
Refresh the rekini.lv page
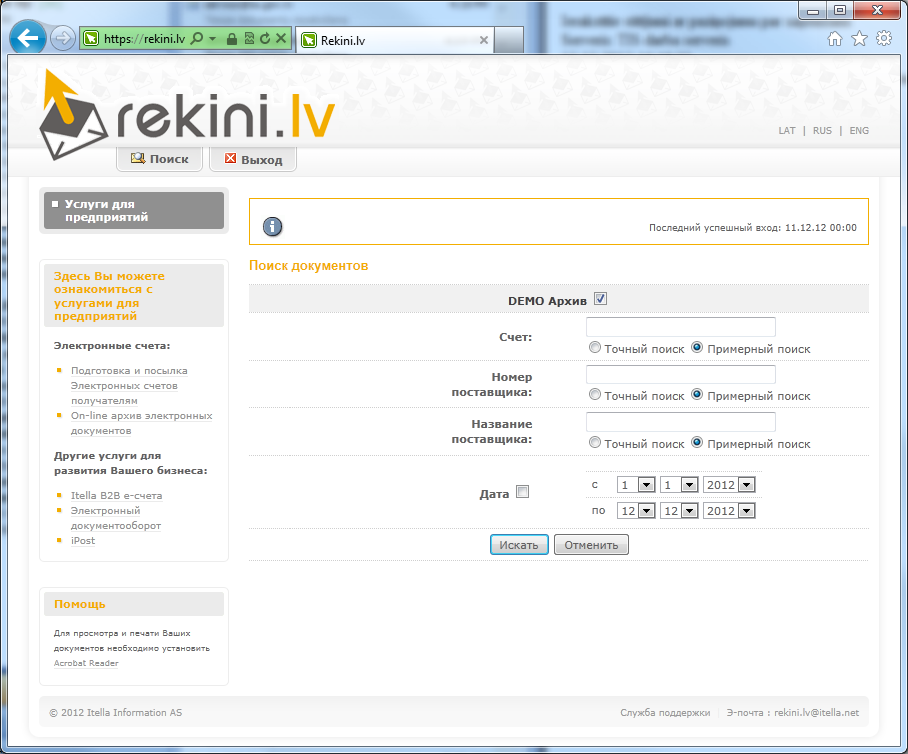(x=265, y=39)
